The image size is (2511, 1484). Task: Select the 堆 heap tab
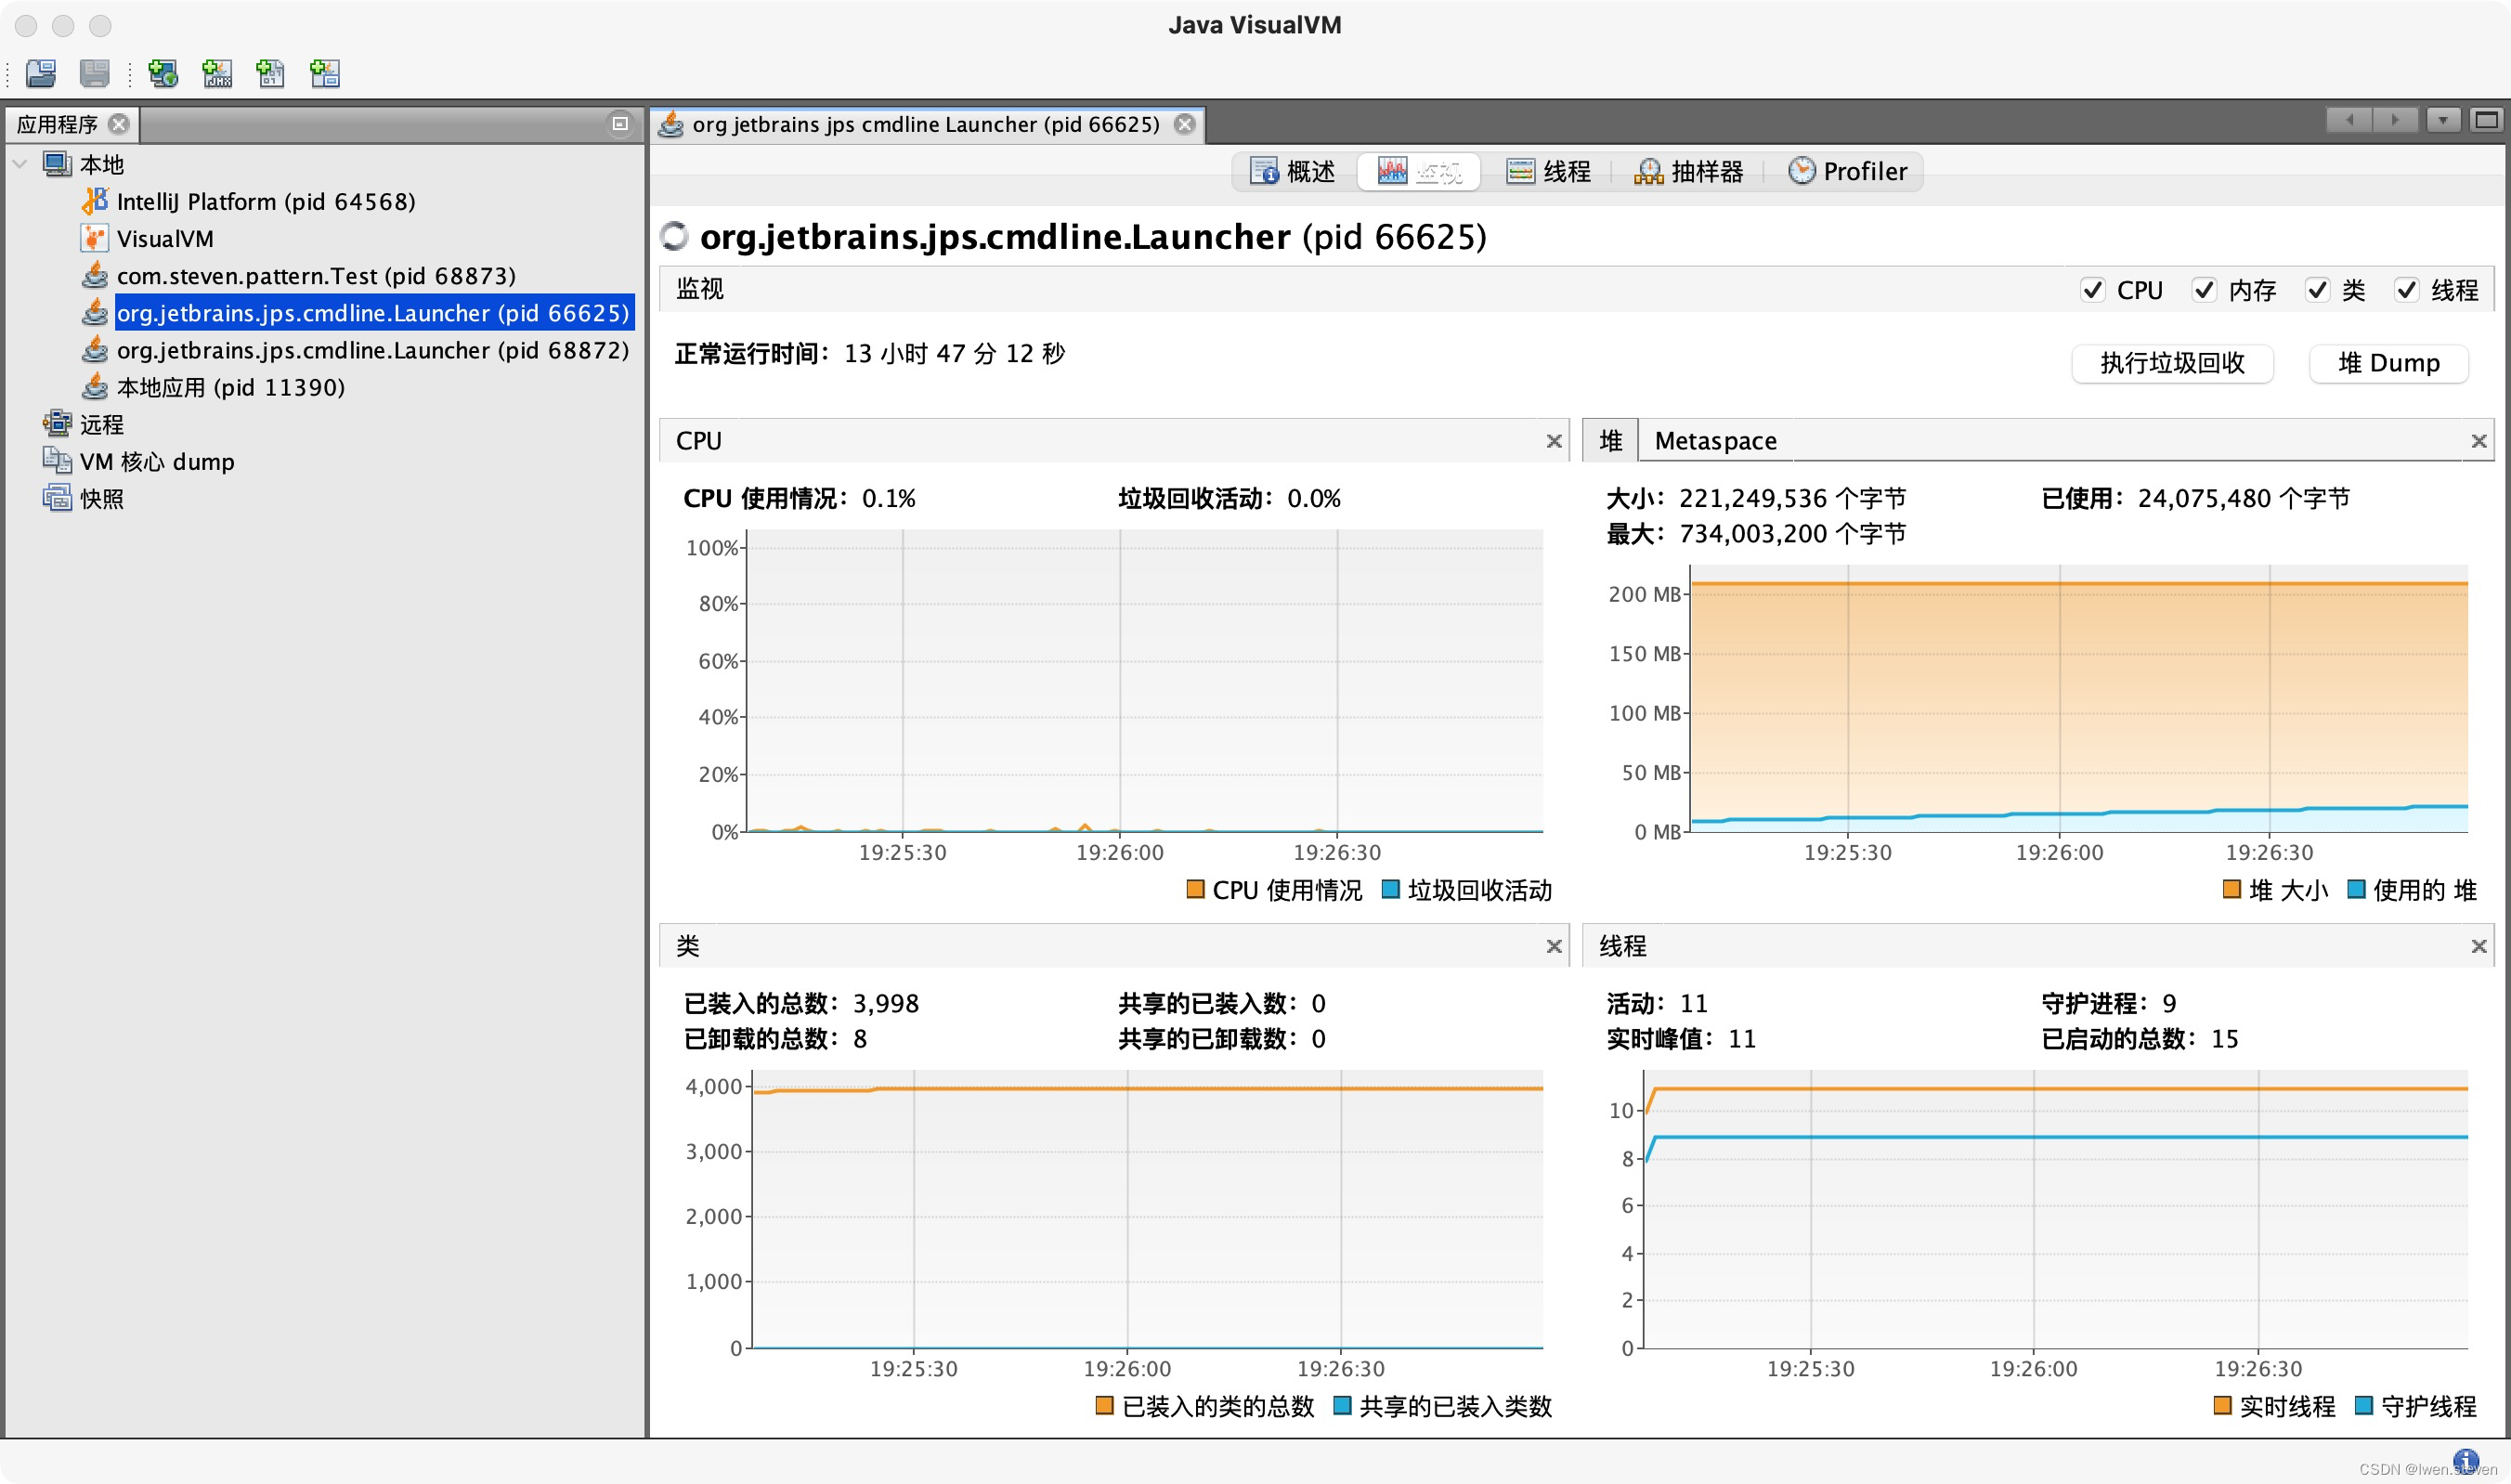point(1610,441)
